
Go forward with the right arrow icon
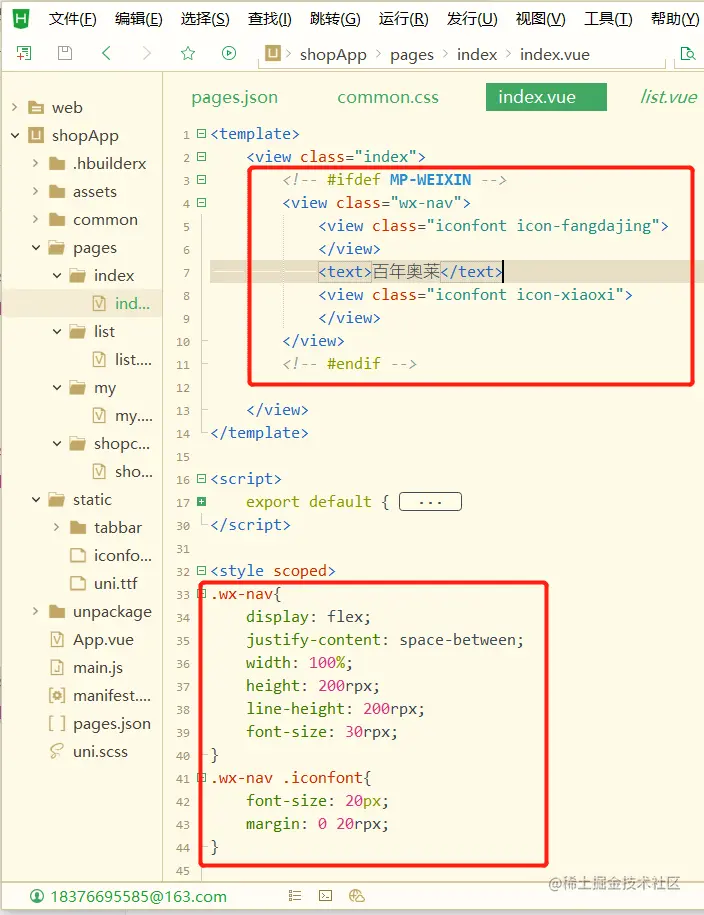(x=147, y=54)
